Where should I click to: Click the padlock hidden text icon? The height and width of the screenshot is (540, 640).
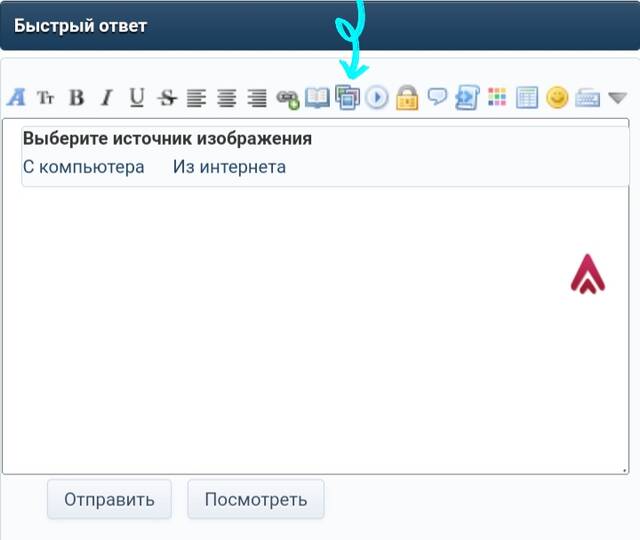click(407, 98)
